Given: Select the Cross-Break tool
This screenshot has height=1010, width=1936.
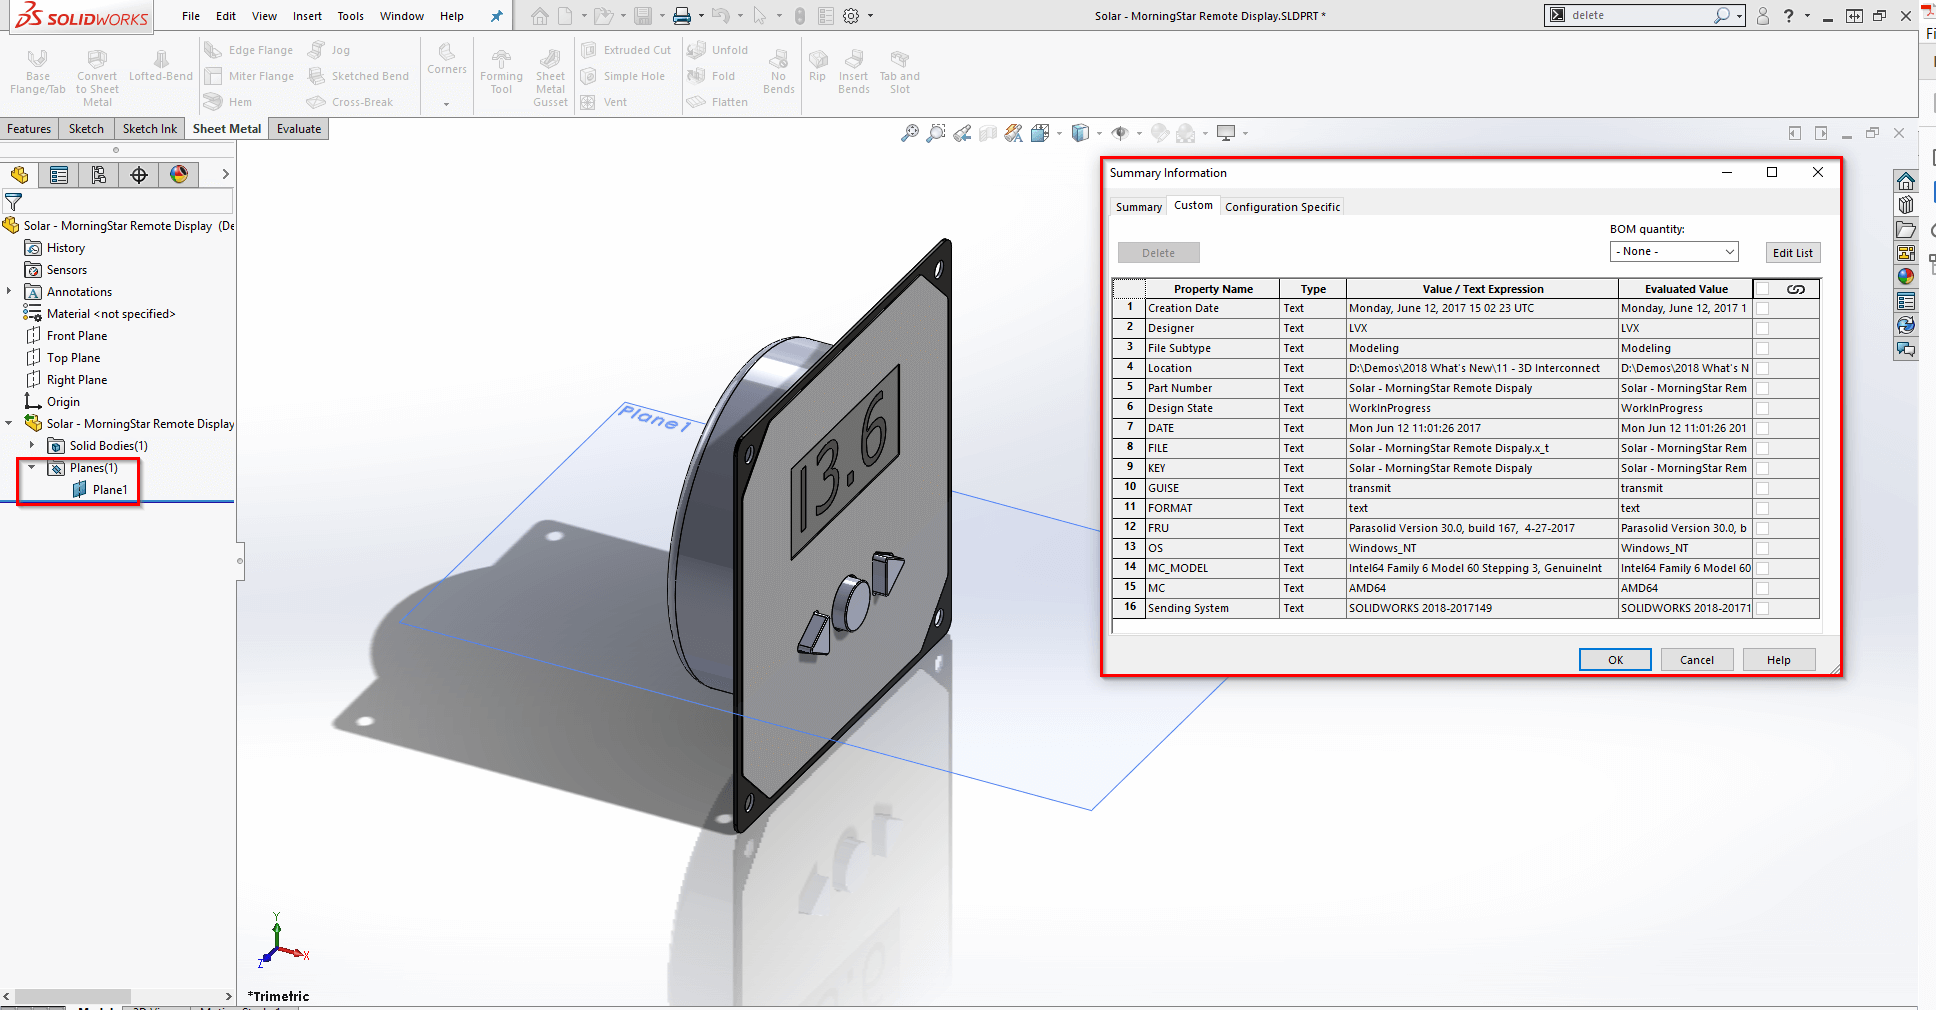Looking at the screenshot, I should [x=350, y=102].
